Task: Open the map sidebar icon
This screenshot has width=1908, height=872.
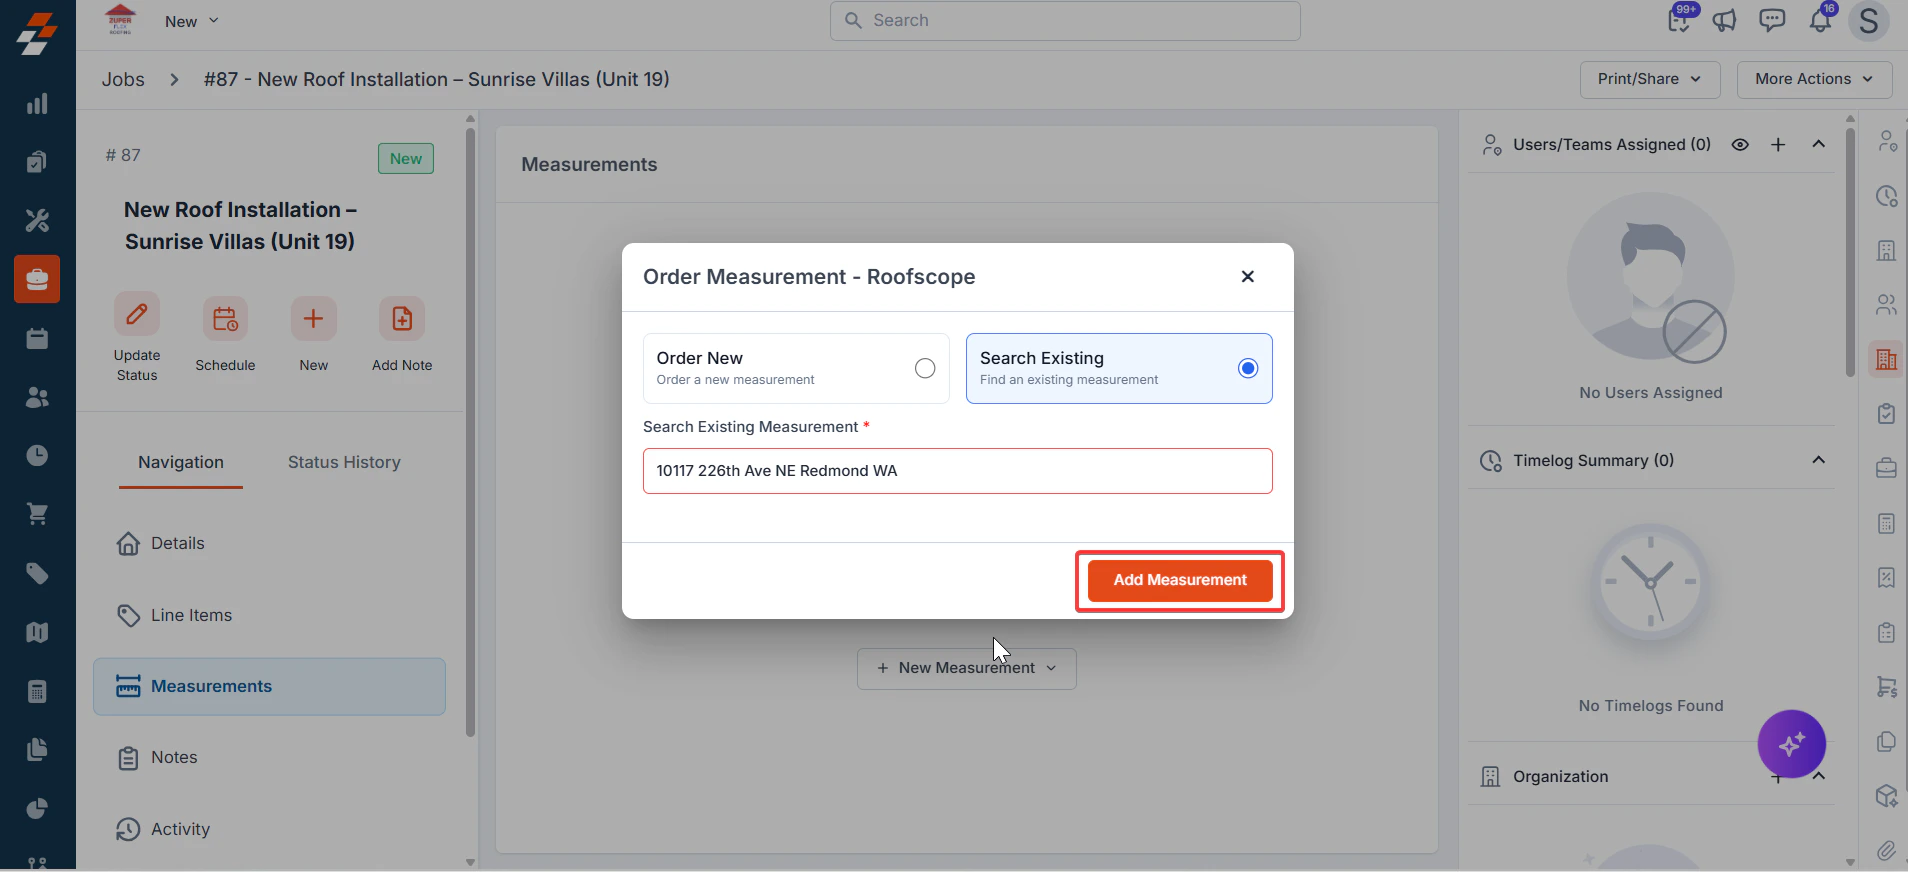Action: [37, 632]
